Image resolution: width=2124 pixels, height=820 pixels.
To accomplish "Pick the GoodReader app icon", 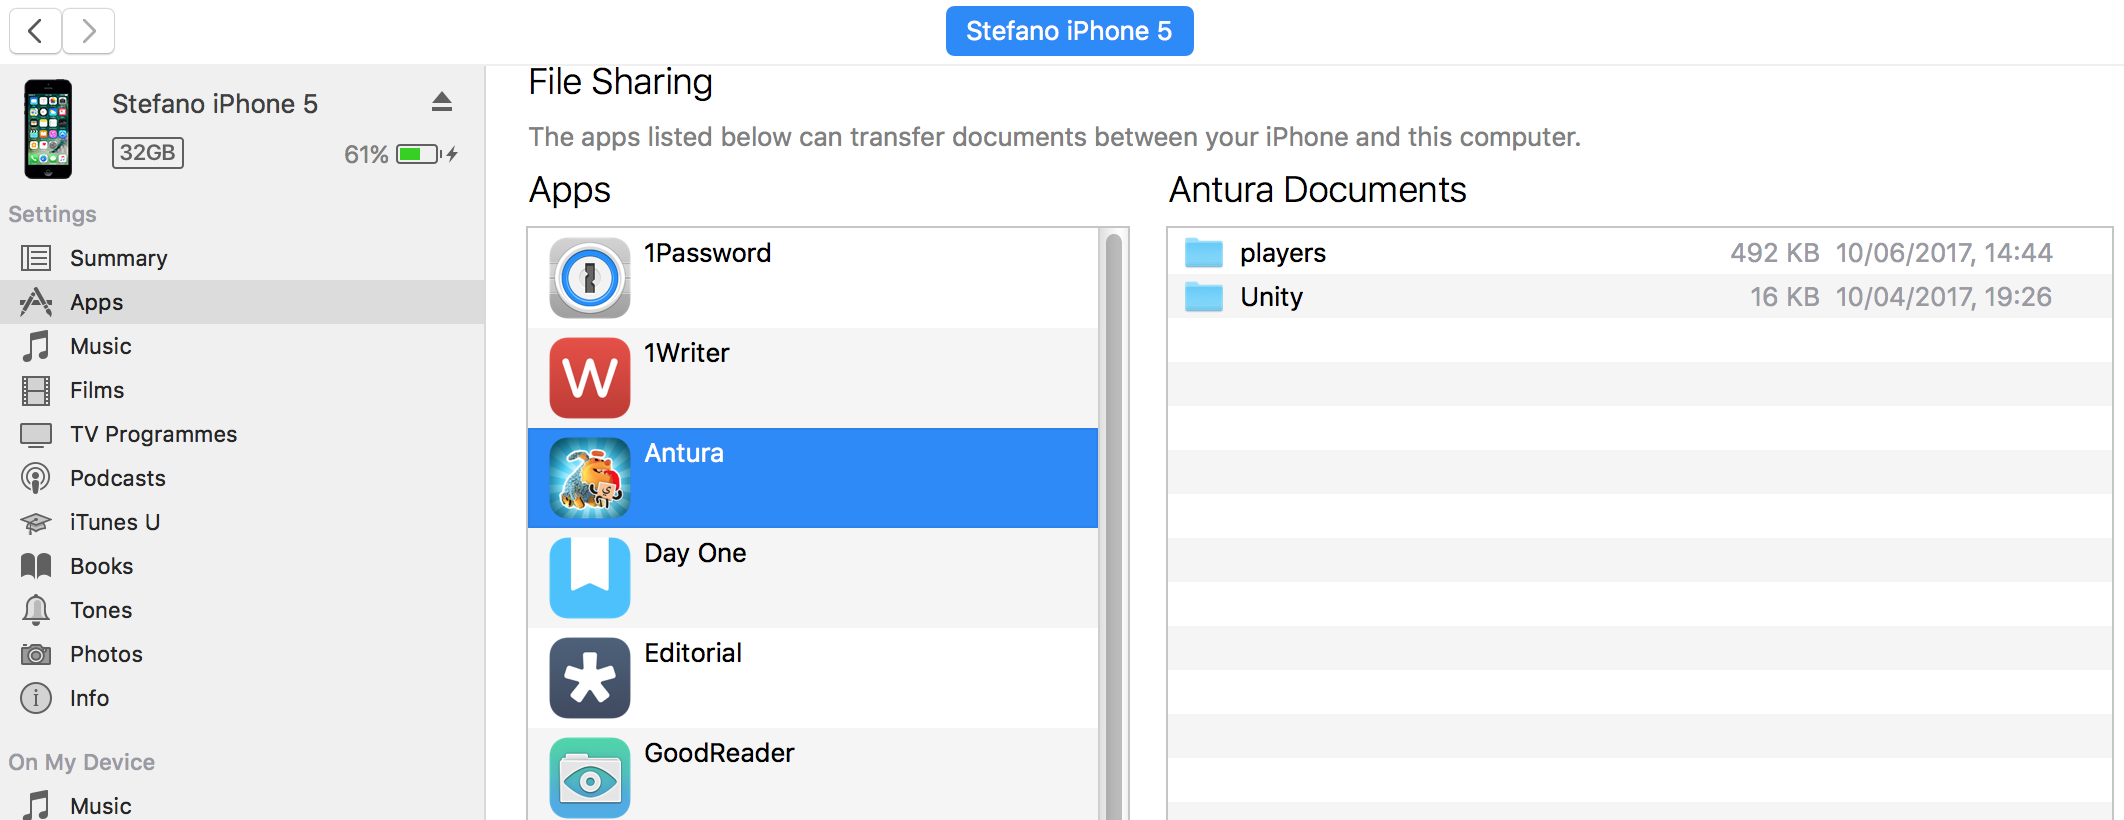I will (x=589, y=777).
